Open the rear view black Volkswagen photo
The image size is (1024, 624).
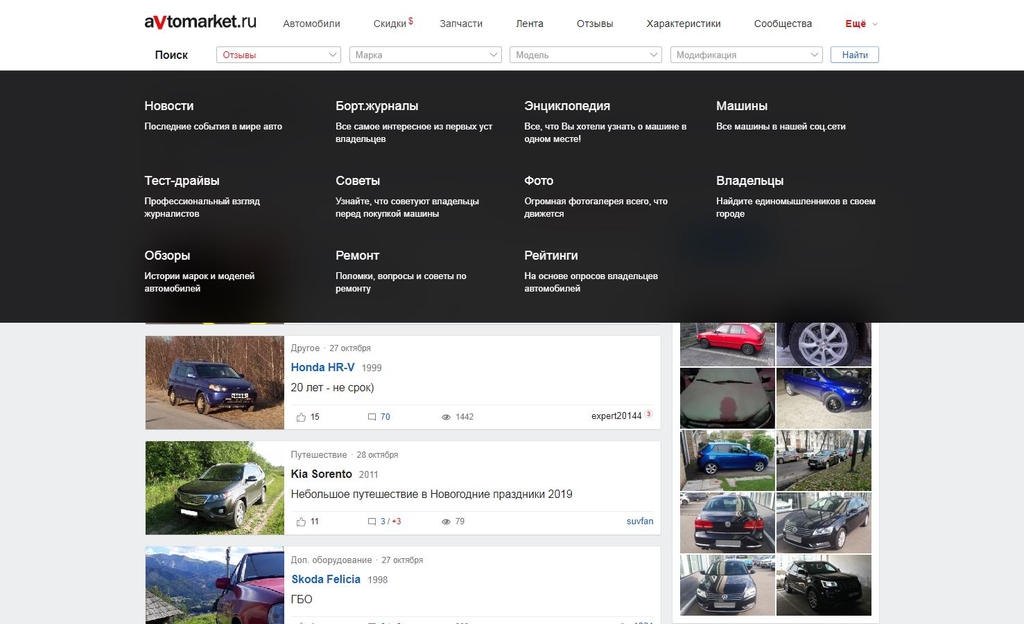(728, 523)
